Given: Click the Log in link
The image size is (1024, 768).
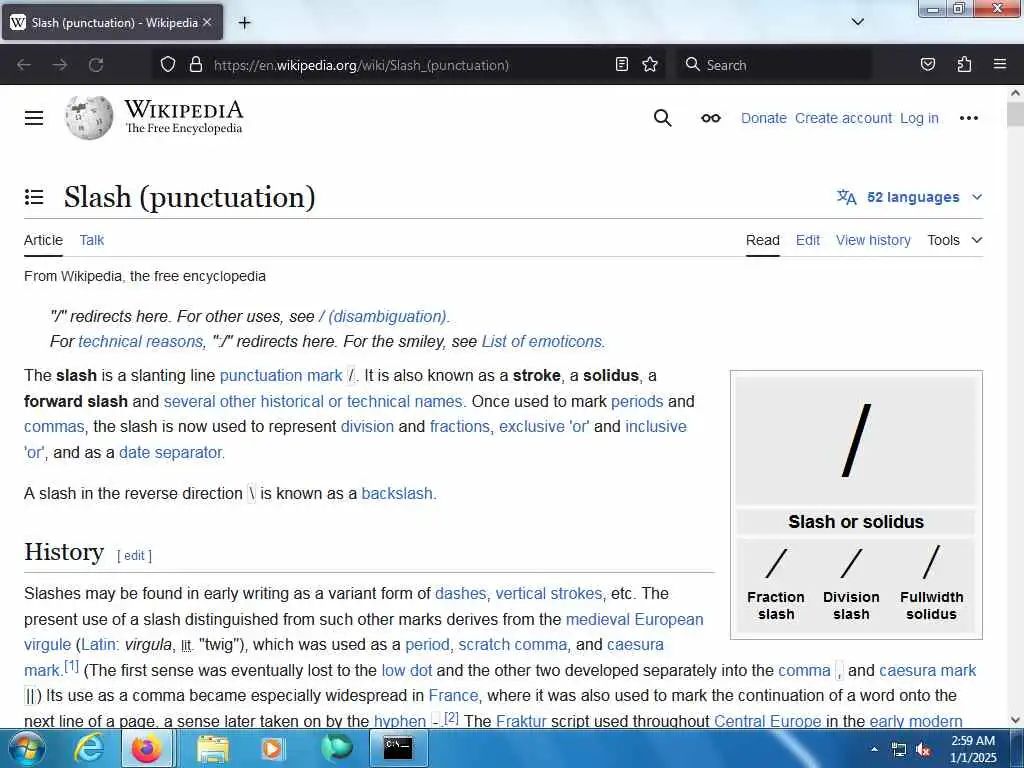Looking at the screenshot, I should 919,118.
